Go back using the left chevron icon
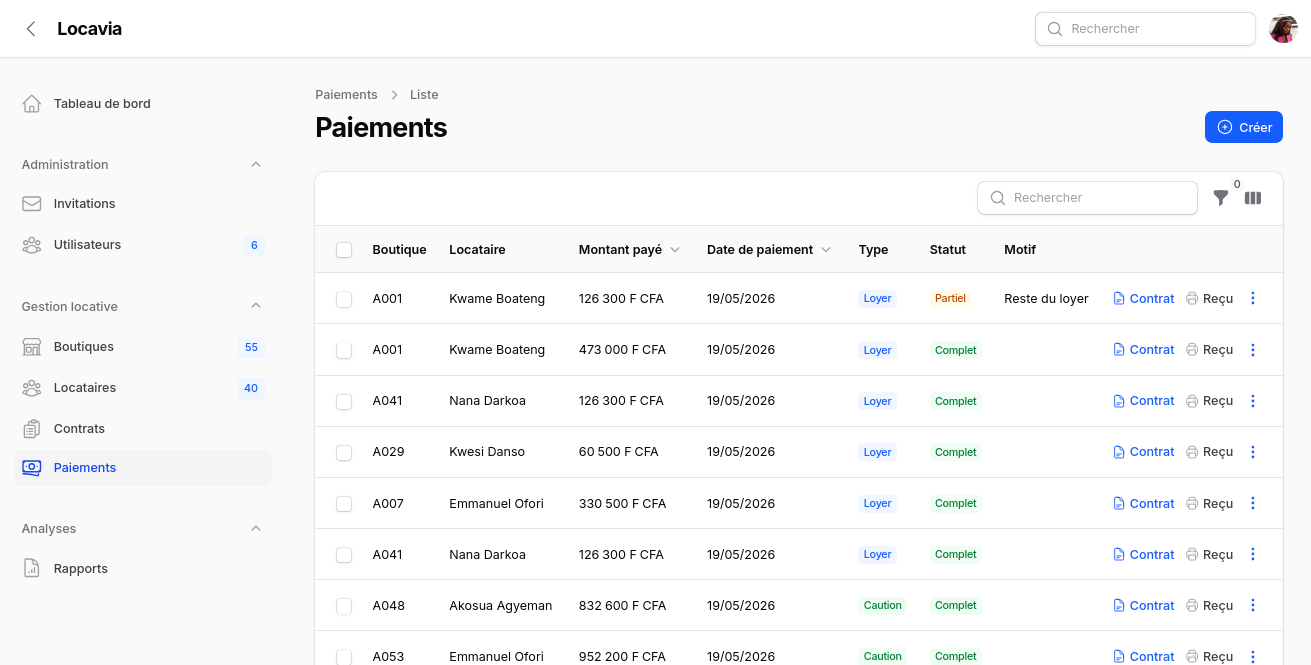The width and height of the screenshot is (1311, 665). pyautogui.click(x=31, y=29)
